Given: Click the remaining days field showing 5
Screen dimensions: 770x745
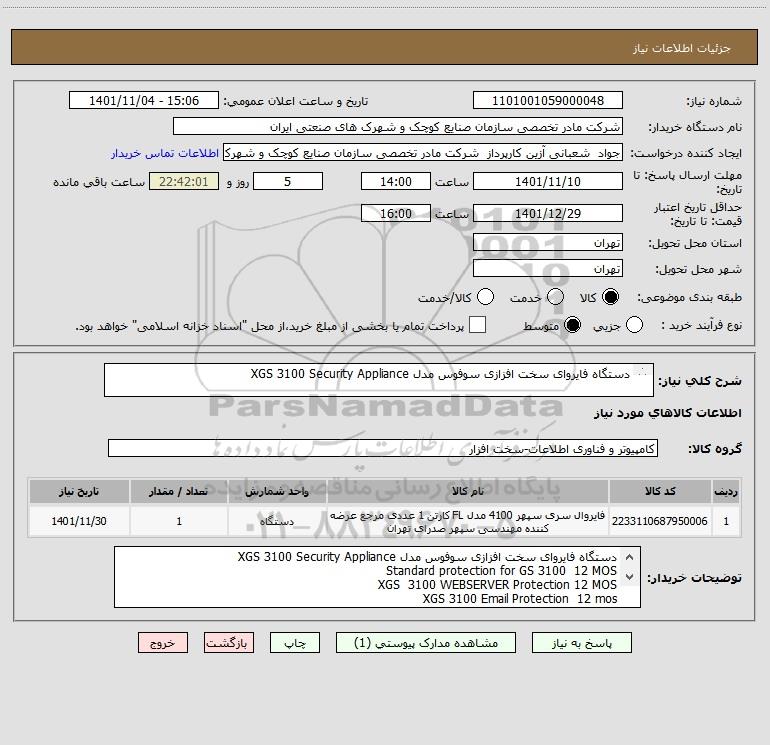Looking at the screenshot, I should 288,181.
